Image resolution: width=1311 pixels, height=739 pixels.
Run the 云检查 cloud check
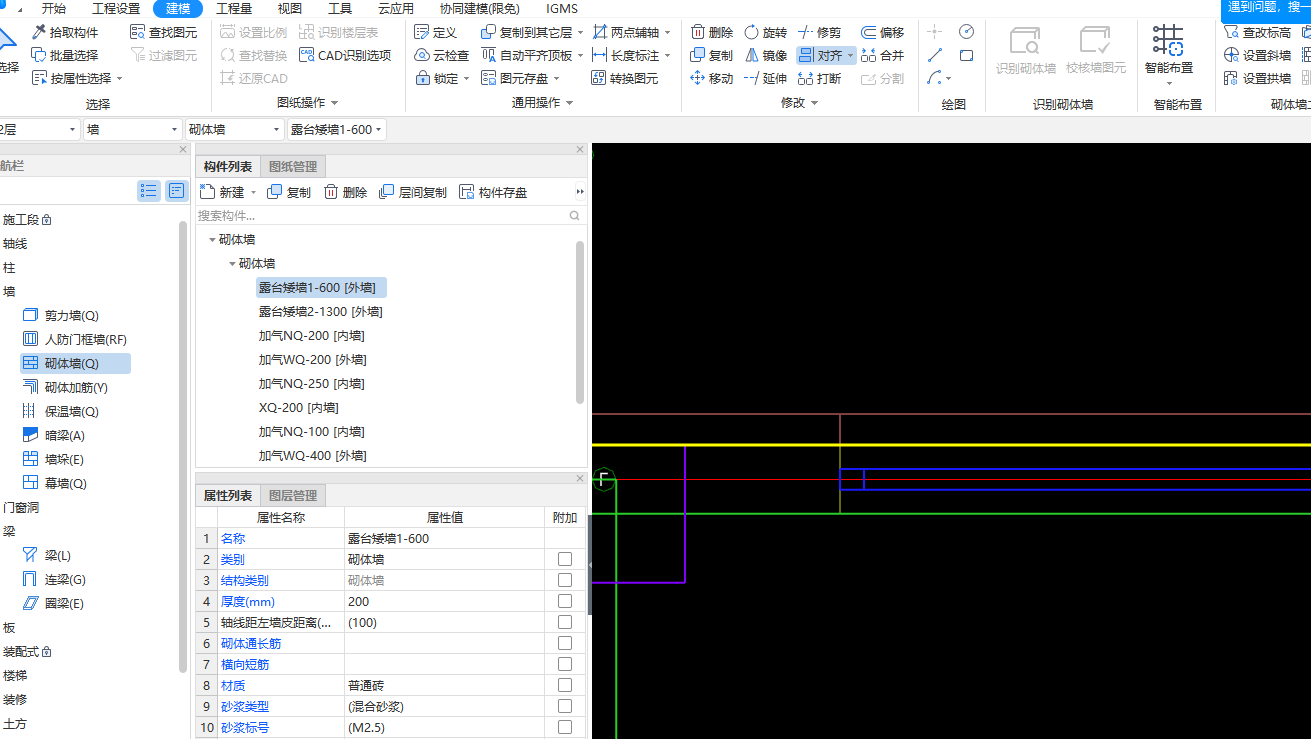coord(441,55)
